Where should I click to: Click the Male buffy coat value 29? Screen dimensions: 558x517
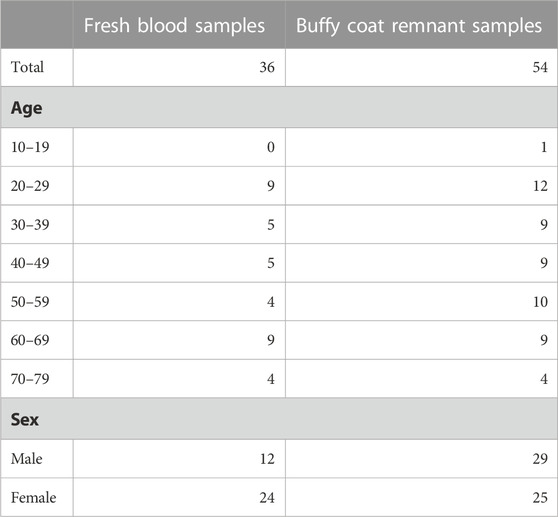pos(540,459)
